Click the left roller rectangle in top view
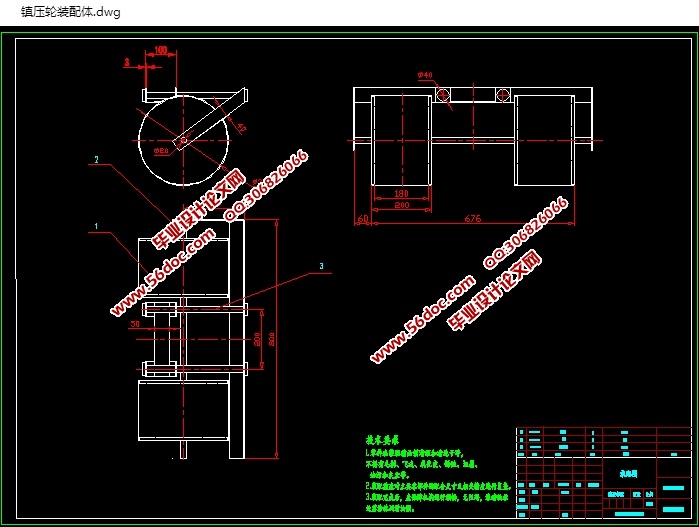 pyautogui.click(x=401, y=139)
